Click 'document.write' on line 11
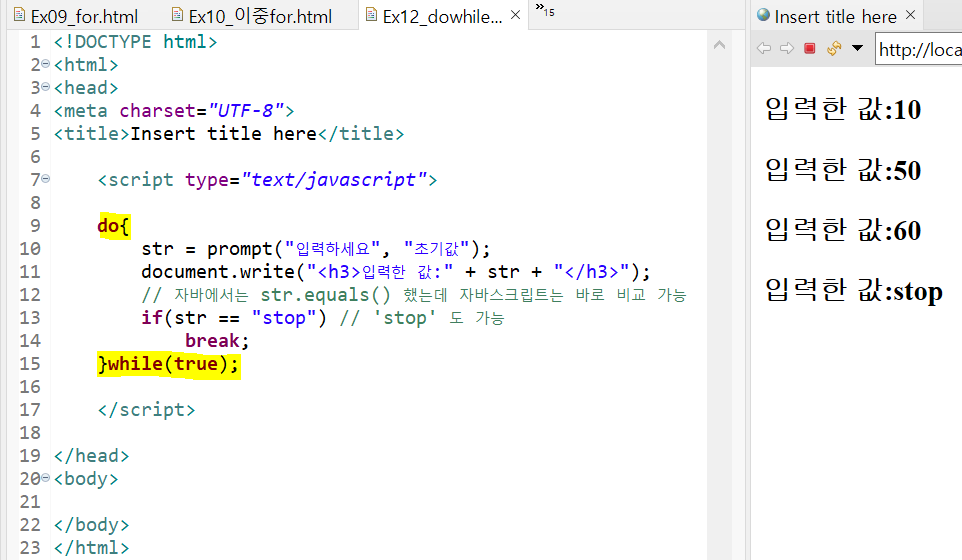The width and height of the screenshot is (962, 560). [x=218, y=272]
